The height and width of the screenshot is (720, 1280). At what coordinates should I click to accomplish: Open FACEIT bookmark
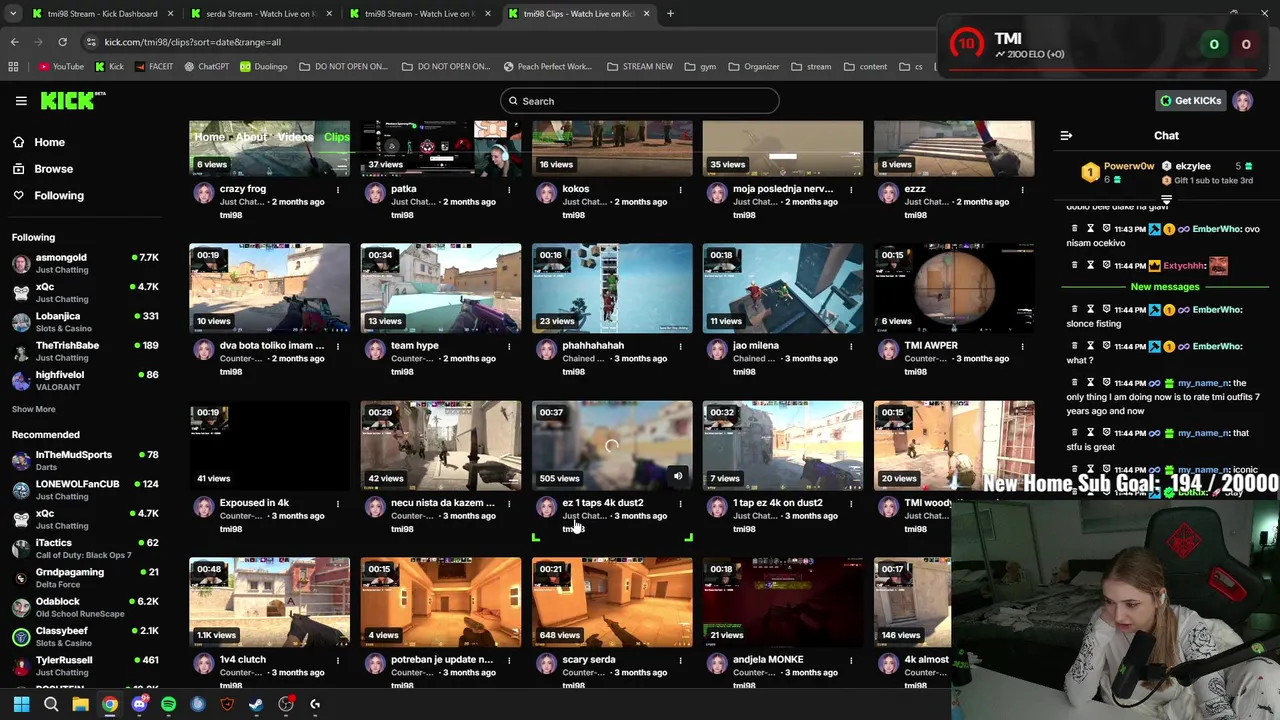tap(153, 67)
